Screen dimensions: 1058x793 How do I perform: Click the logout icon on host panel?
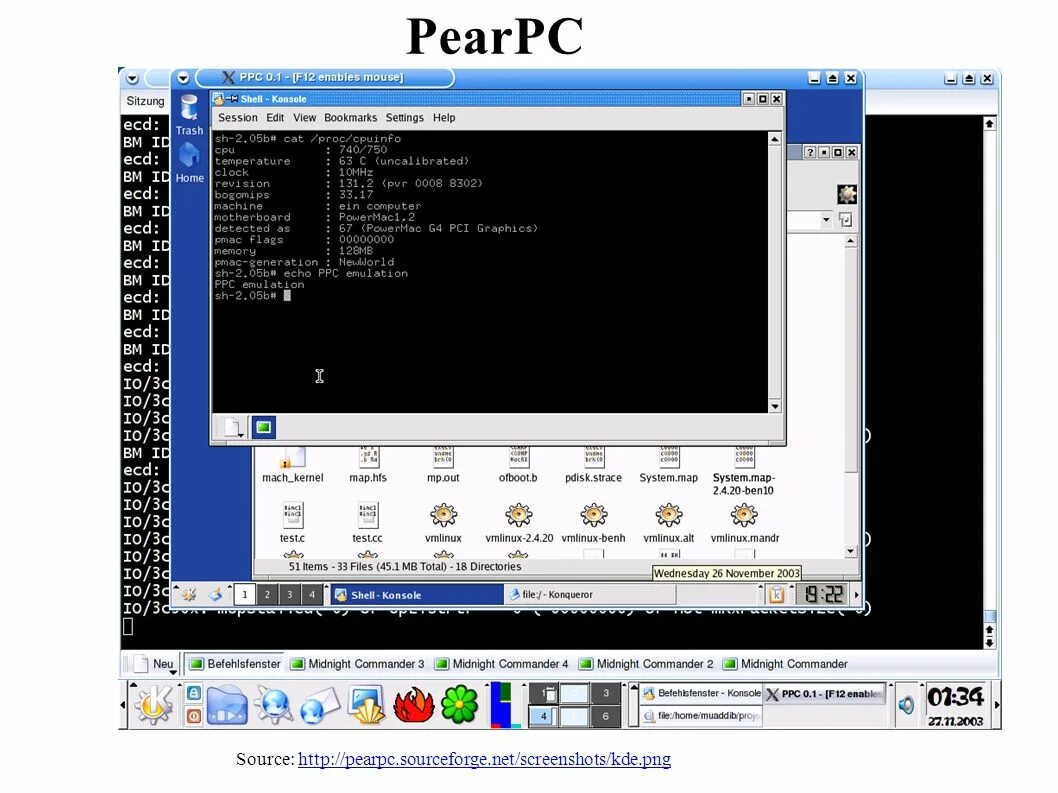coord(194,716)
